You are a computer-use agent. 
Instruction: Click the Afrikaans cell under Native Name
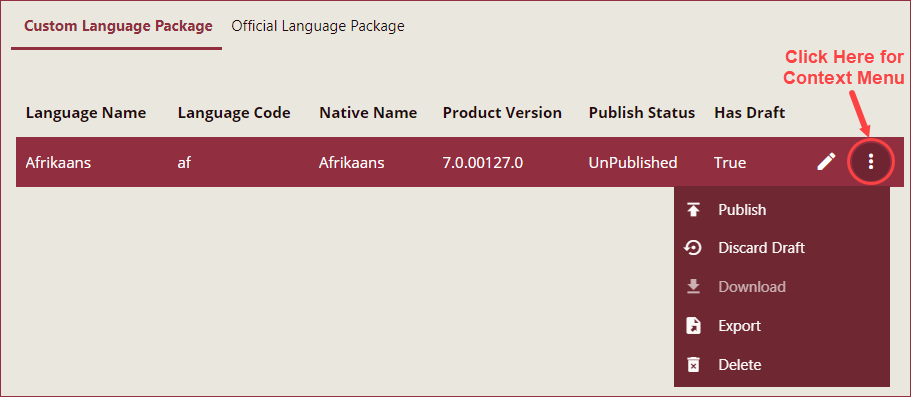[x=352, y=162]
